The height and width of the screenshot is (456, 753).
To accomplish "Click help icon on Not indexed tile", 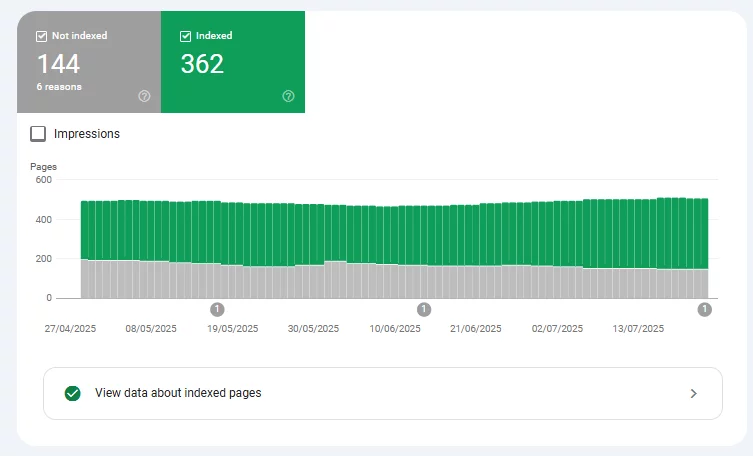I will tap(145, 96).
